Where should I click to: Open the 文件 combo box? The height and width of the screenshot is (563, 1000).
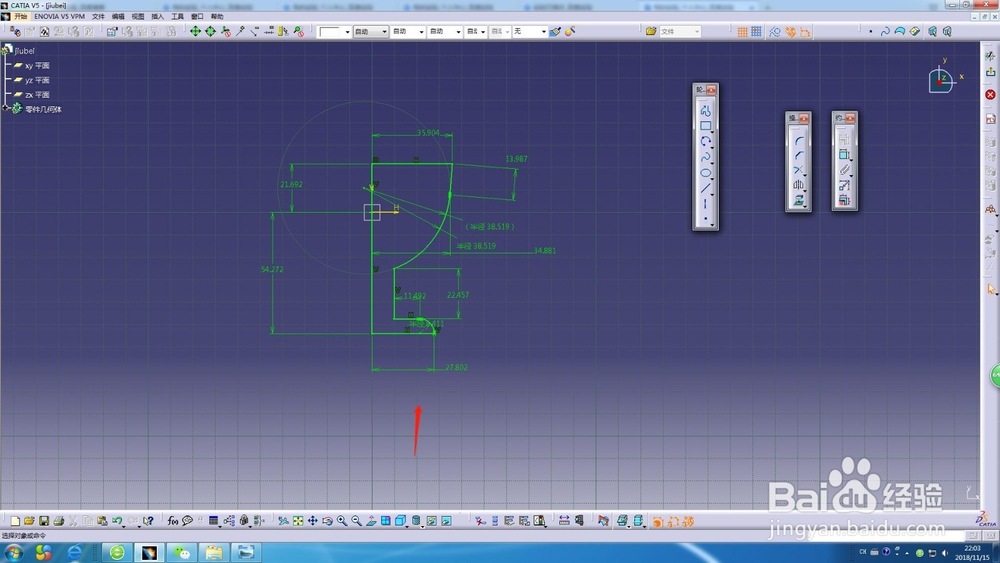[680, 31]
